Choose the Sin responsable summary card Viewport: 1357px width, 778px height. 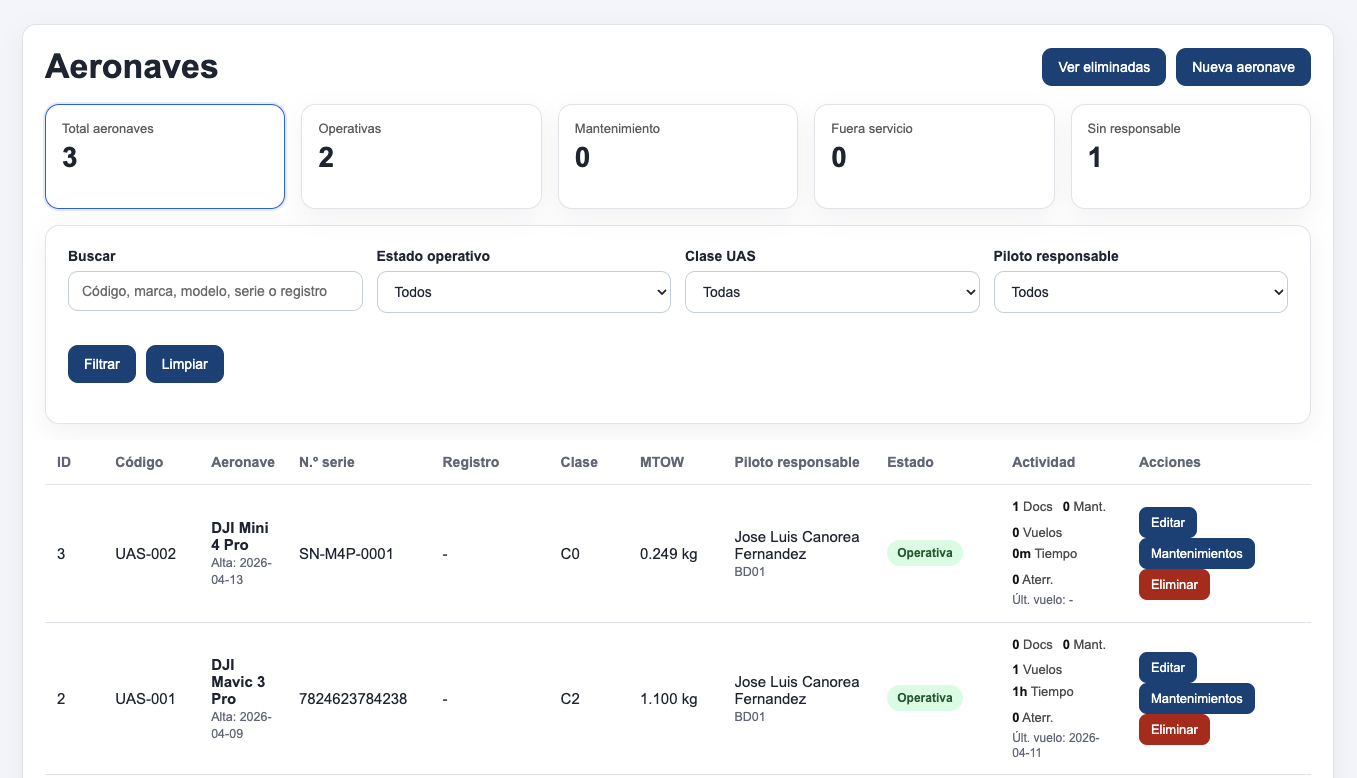coord(1191,156)
